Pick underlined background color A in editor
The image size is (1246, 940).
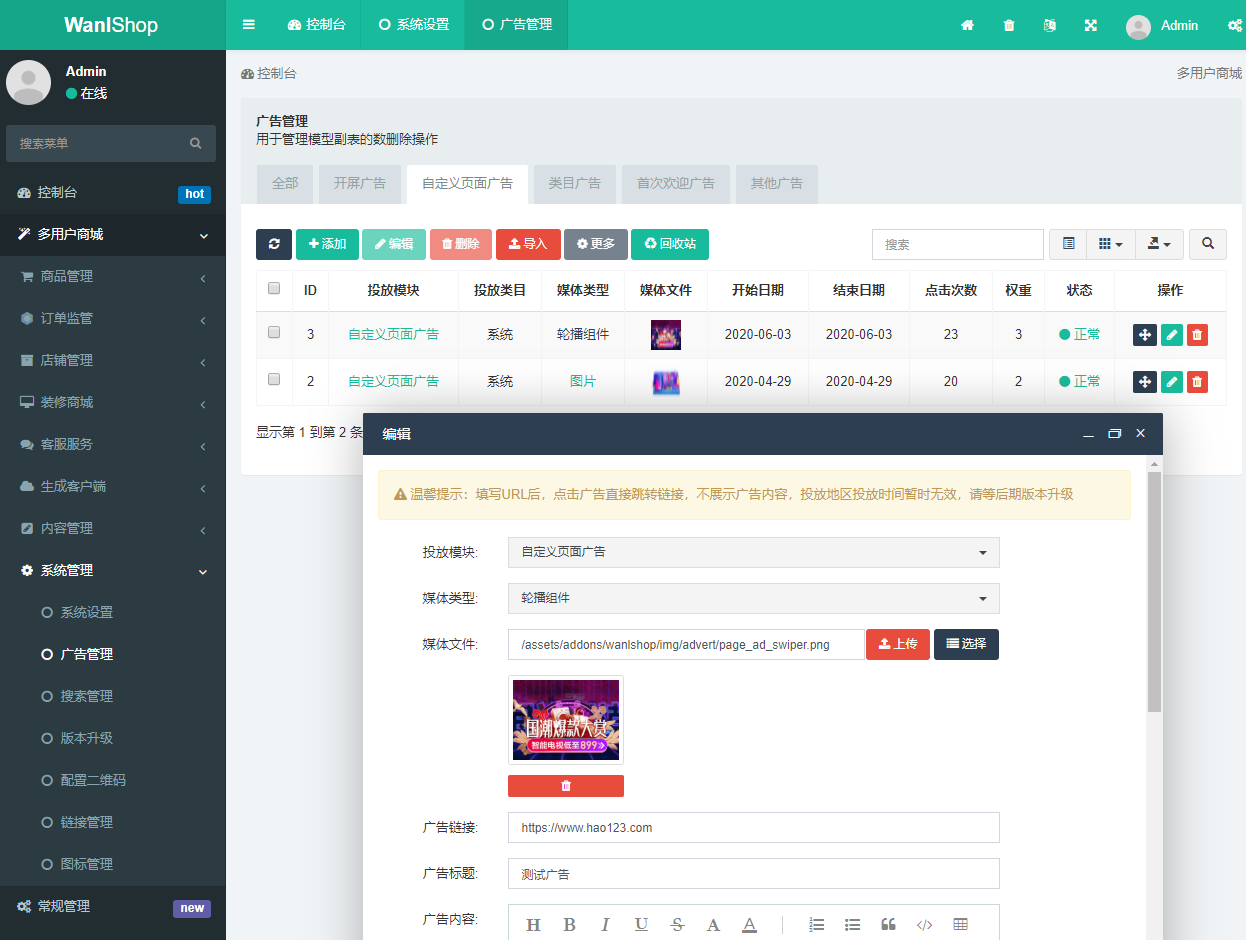(749, 925)
